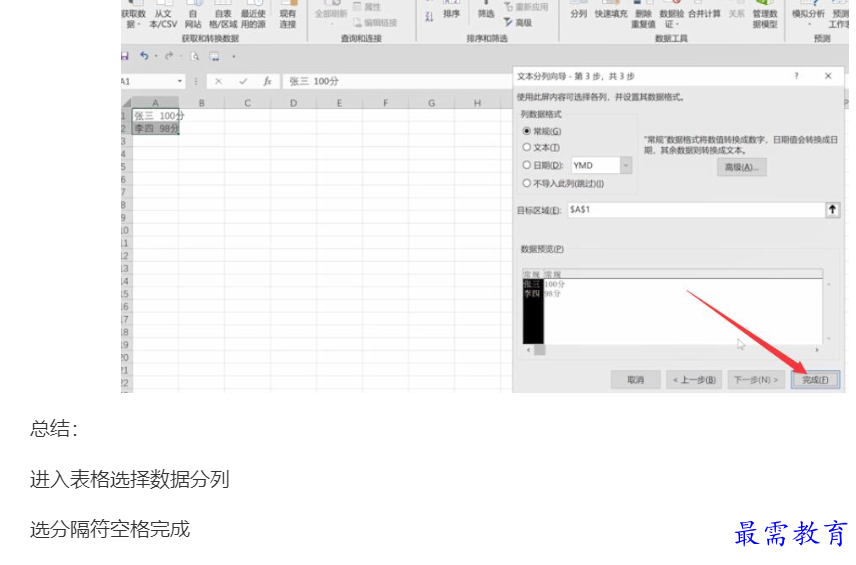856x565 pixels.
Task: Click the 取消 button in wizard
Action: click(x=635, y=379)
